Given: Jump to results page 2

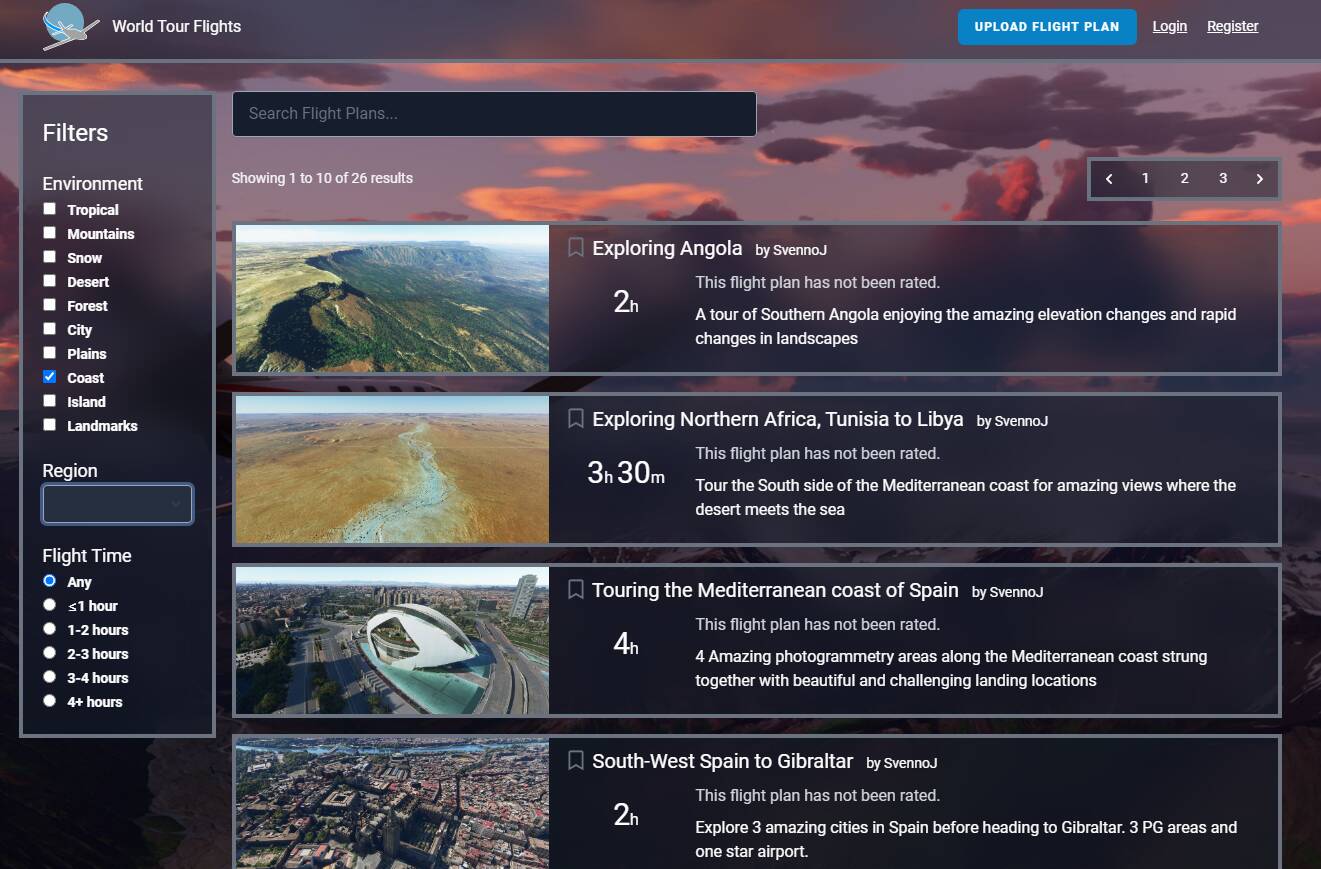Looking at the screenshot, I should click(x=1184, y=179).
